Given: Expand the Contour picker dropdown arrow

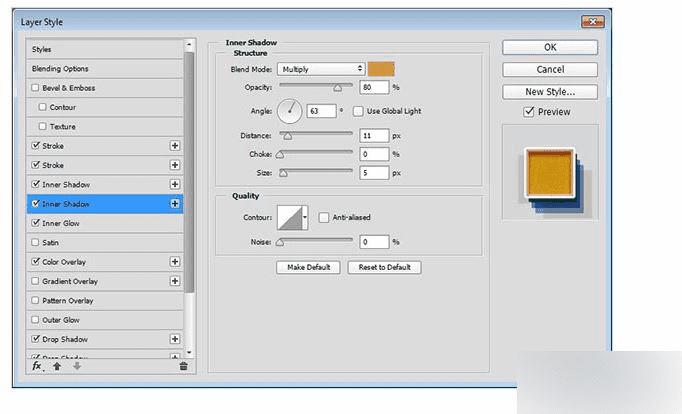Looking at the screenshot, I should coord(305,217).
